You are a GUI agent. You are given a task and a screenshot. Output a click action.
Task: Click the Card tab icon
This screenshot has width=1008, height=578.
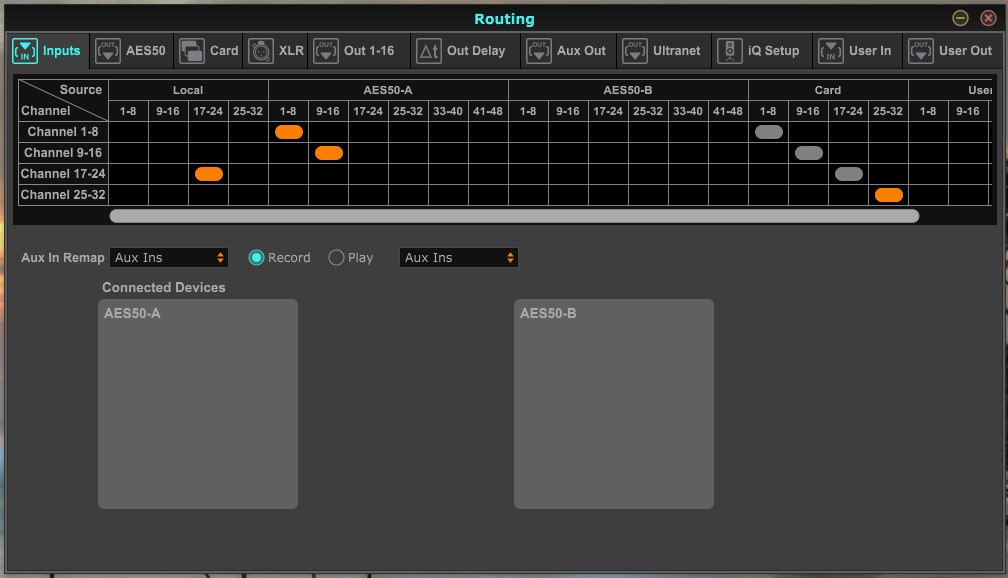[x=192, y=51]
